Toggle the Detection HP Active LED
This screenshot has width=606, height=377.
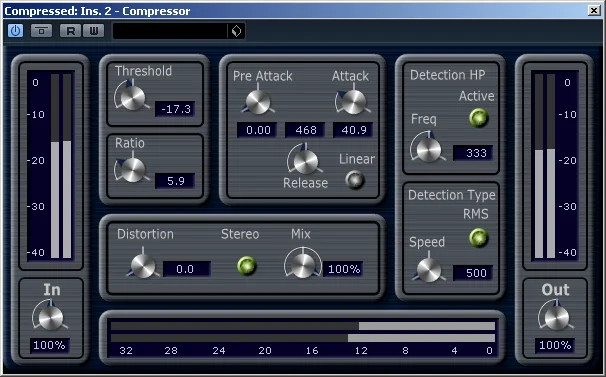(x=479, y=118)
